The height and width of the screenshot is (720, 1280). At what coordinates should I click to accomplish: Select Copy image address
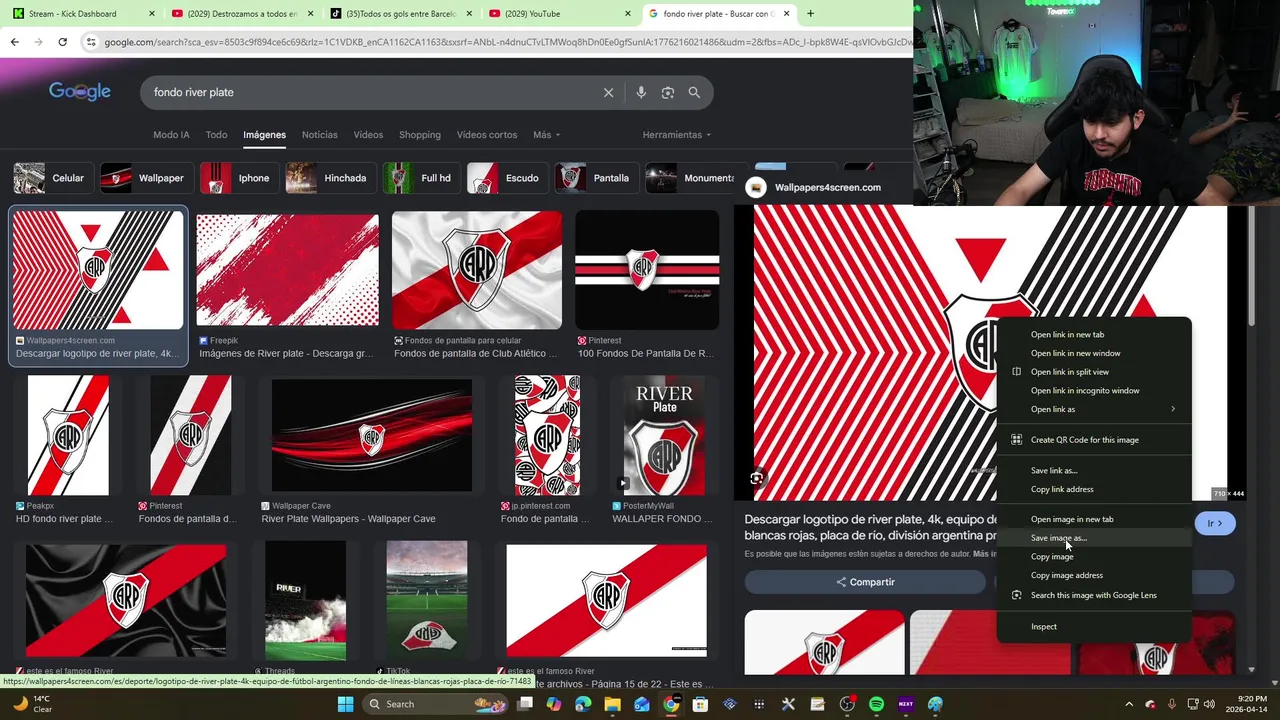point(1094,575)
